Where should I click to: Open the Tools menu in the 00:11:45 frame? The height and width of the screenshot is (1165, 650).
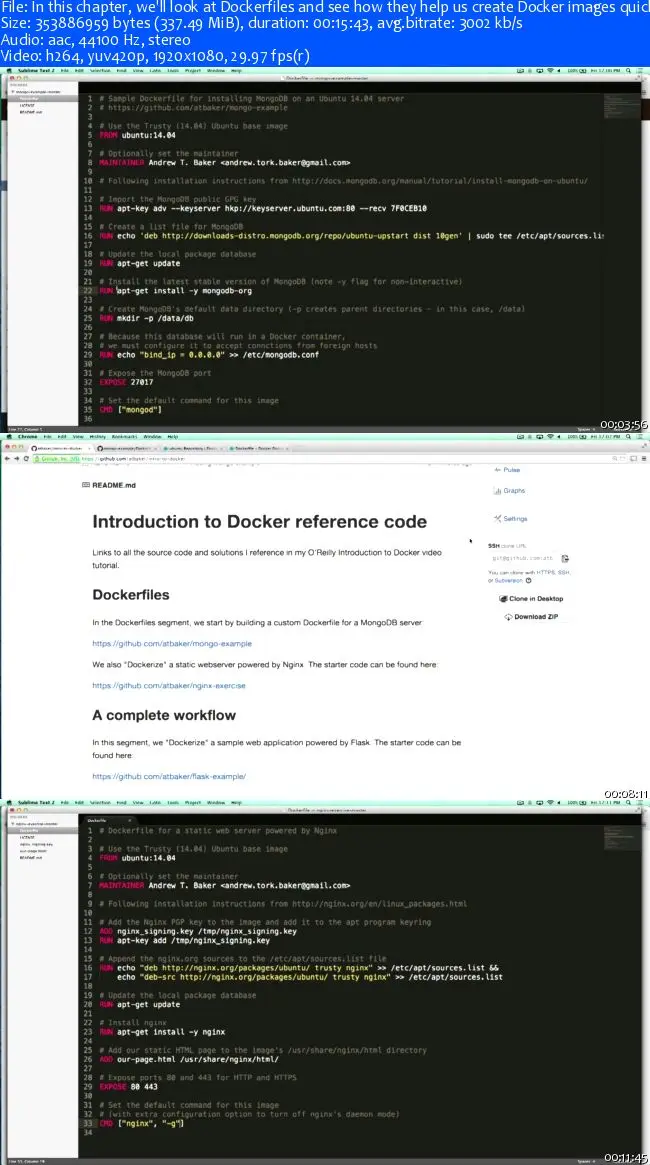(x=172, y=802)
